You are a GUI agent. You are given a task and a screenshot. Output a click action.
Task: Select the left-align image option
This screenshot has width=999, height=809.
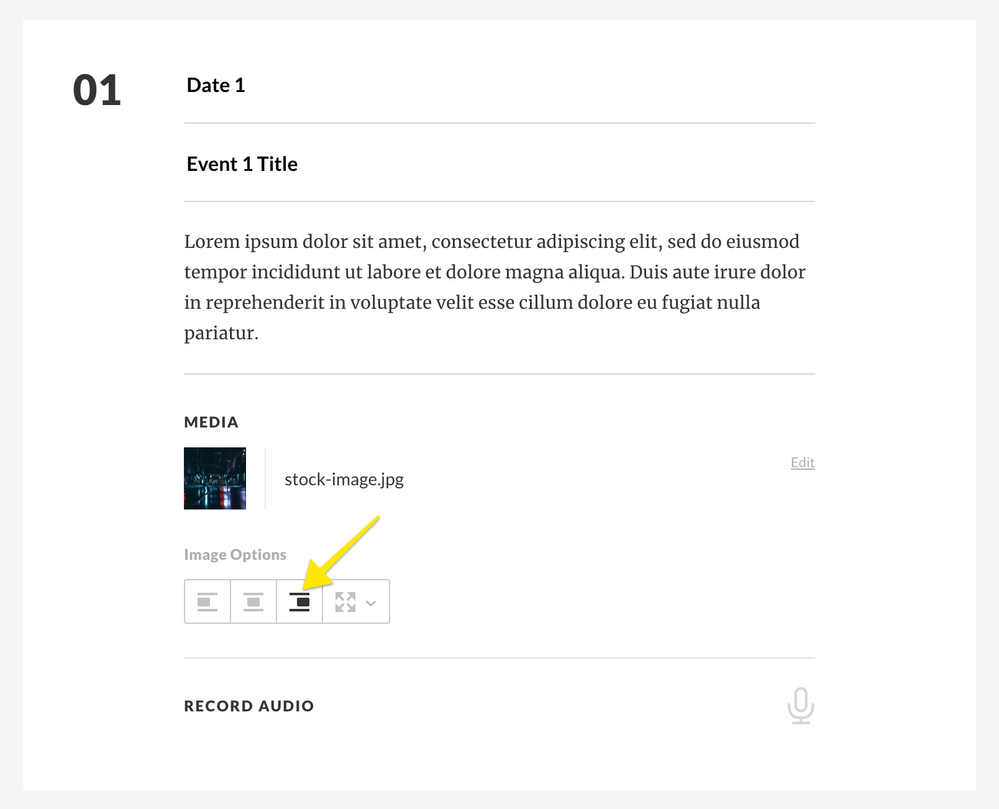pyautogui.click(x=207, y=602)
